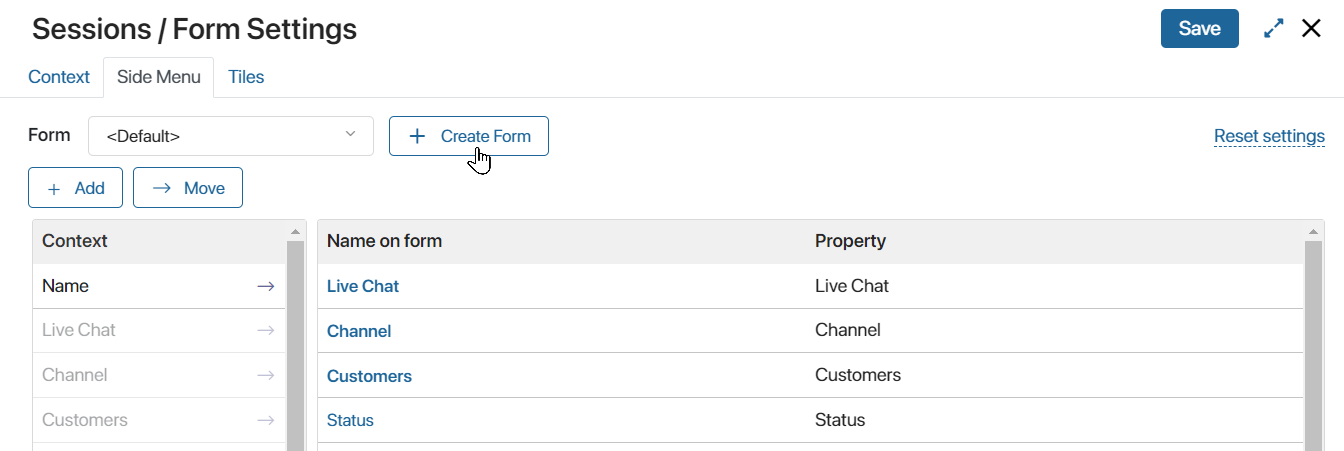The width and height of the screenshot is (1344, 451).
Task: Open the Live Chat name on form link
Action: coord(363,286)
